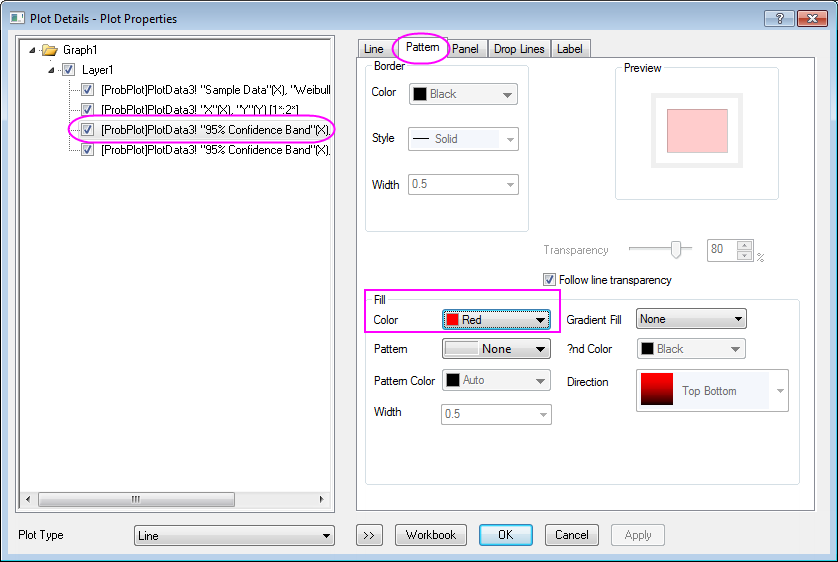Switch to the Drop Lines tab
Viewport: 838px width, 562px height.
(x=518, y=49)
